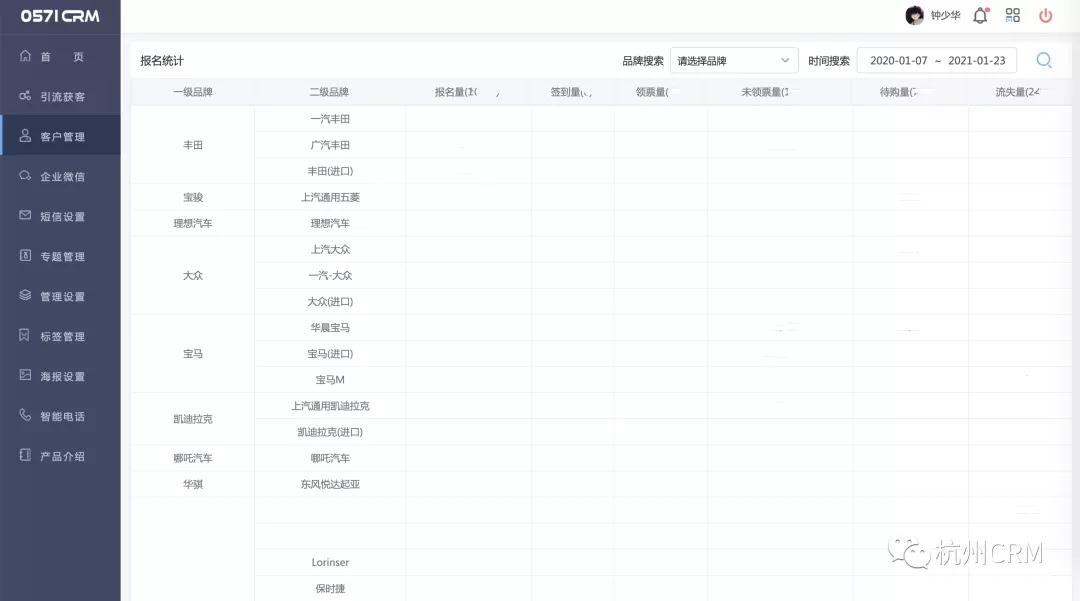The height and width of the screenshot is (601, 1080).
Task: Click the 一级品牌 column header
Action: pos(193,92)
